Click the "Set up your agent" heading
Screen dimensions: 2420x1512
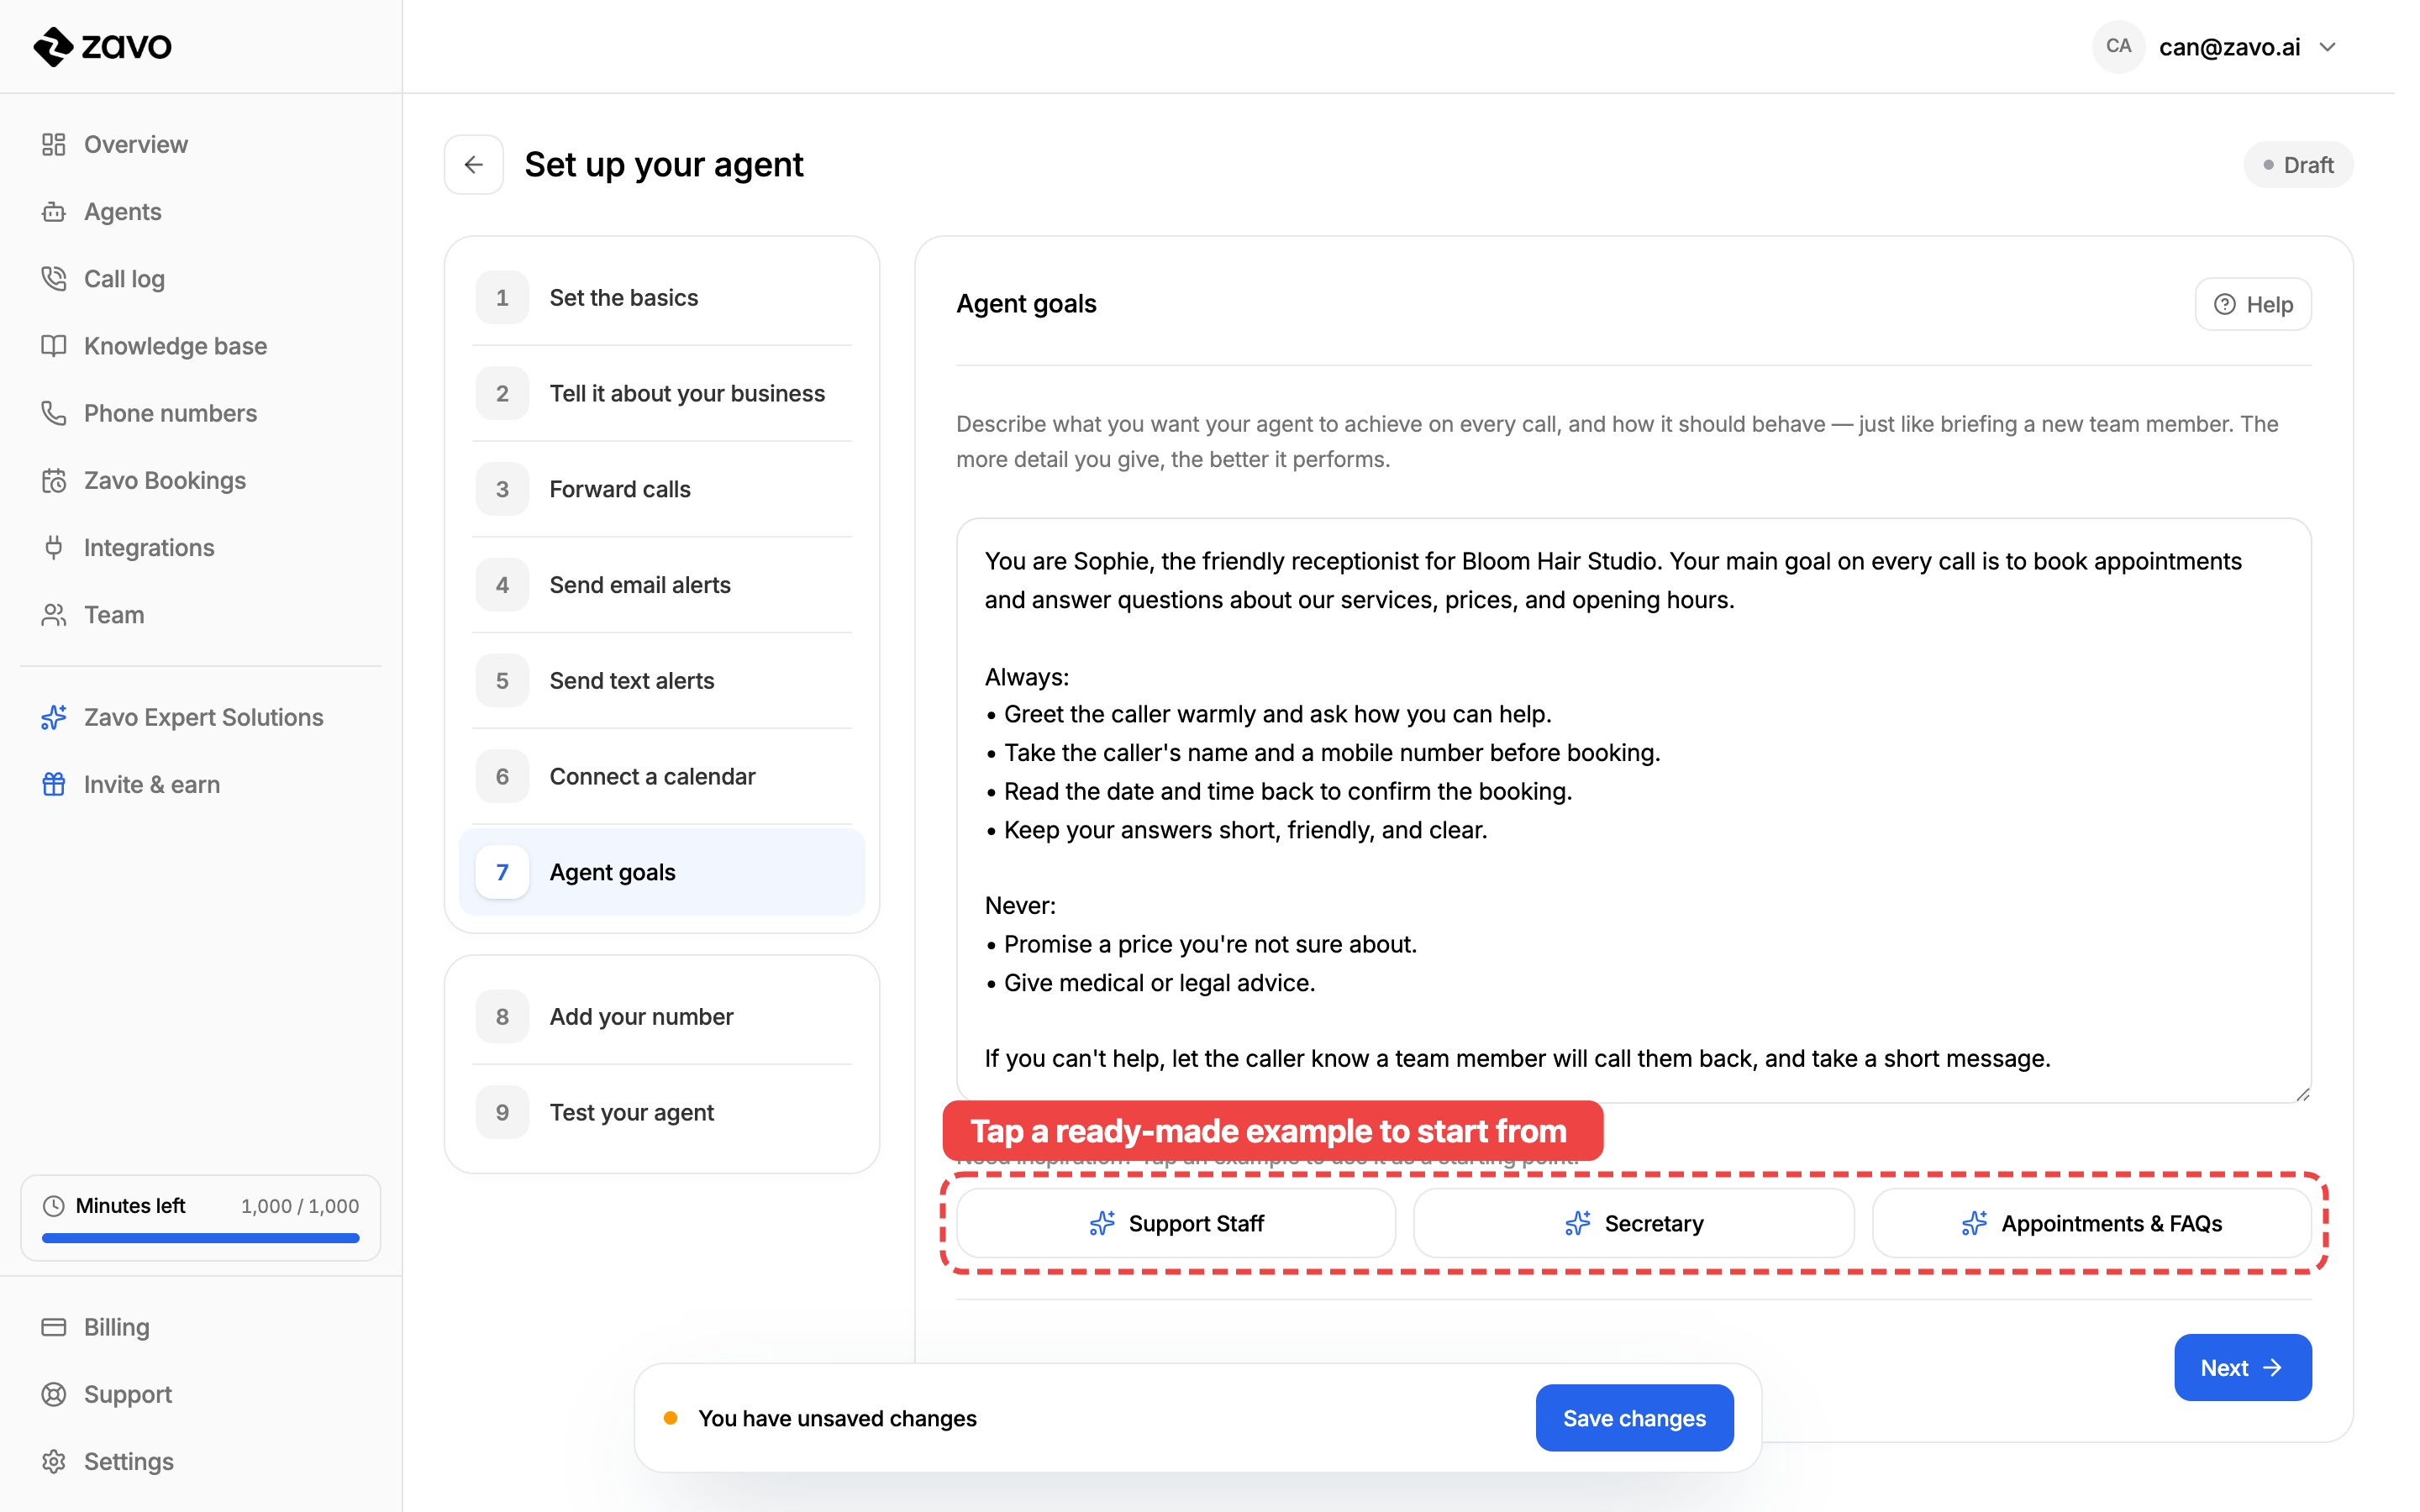(664, 164)
